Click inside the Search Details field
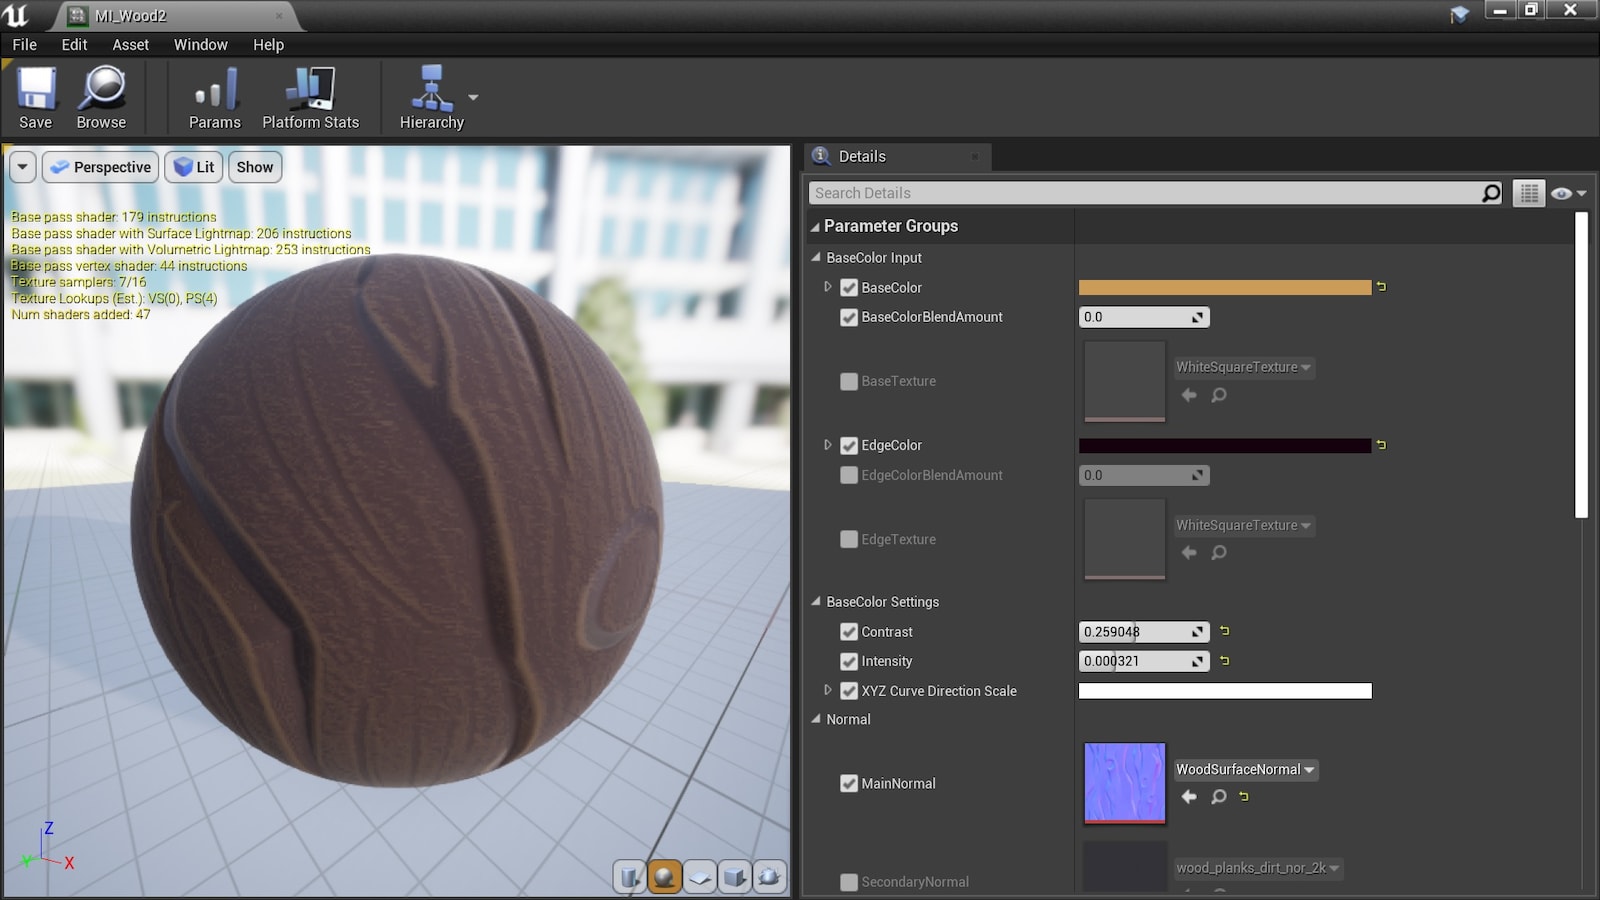The width and height of the screenshot is (1600, 900). point(1100,192)
